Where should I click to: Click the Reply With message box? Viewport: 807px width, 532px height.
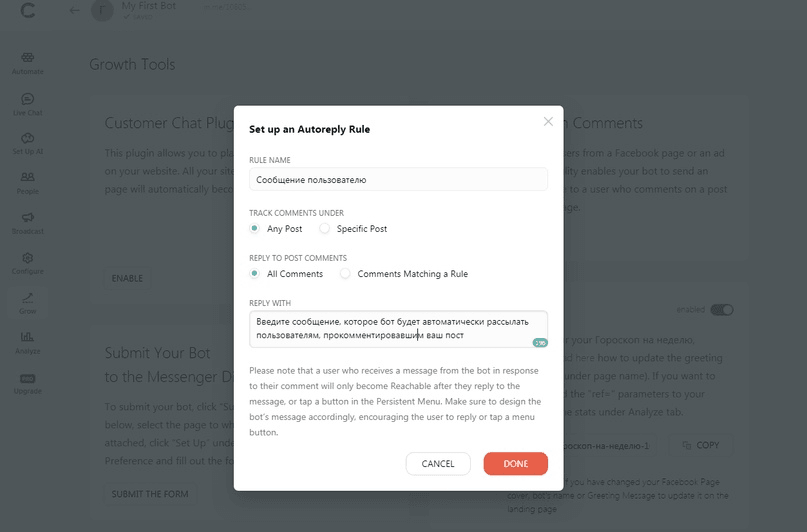point(398,329)
